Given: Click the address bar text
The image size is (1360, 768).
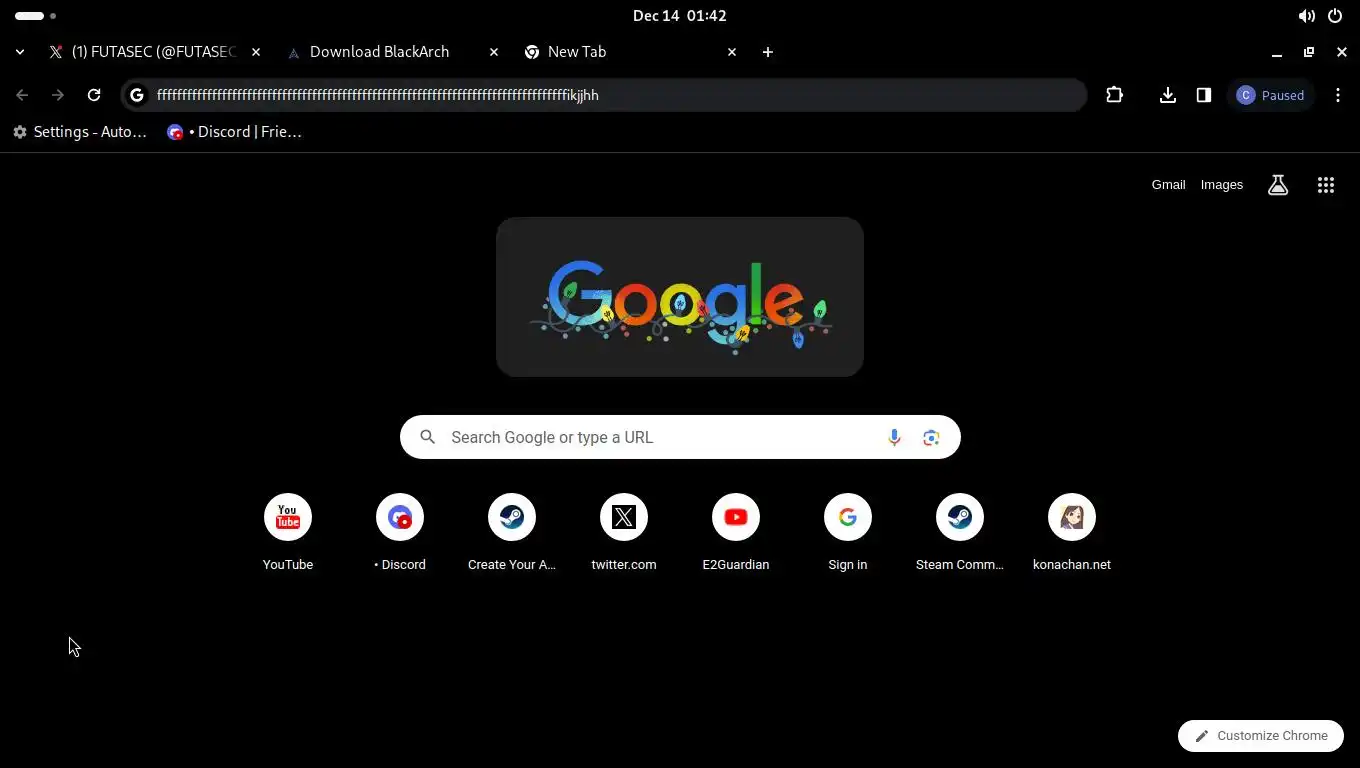Looking at the screenshot, I should click(x=378, y=95).
